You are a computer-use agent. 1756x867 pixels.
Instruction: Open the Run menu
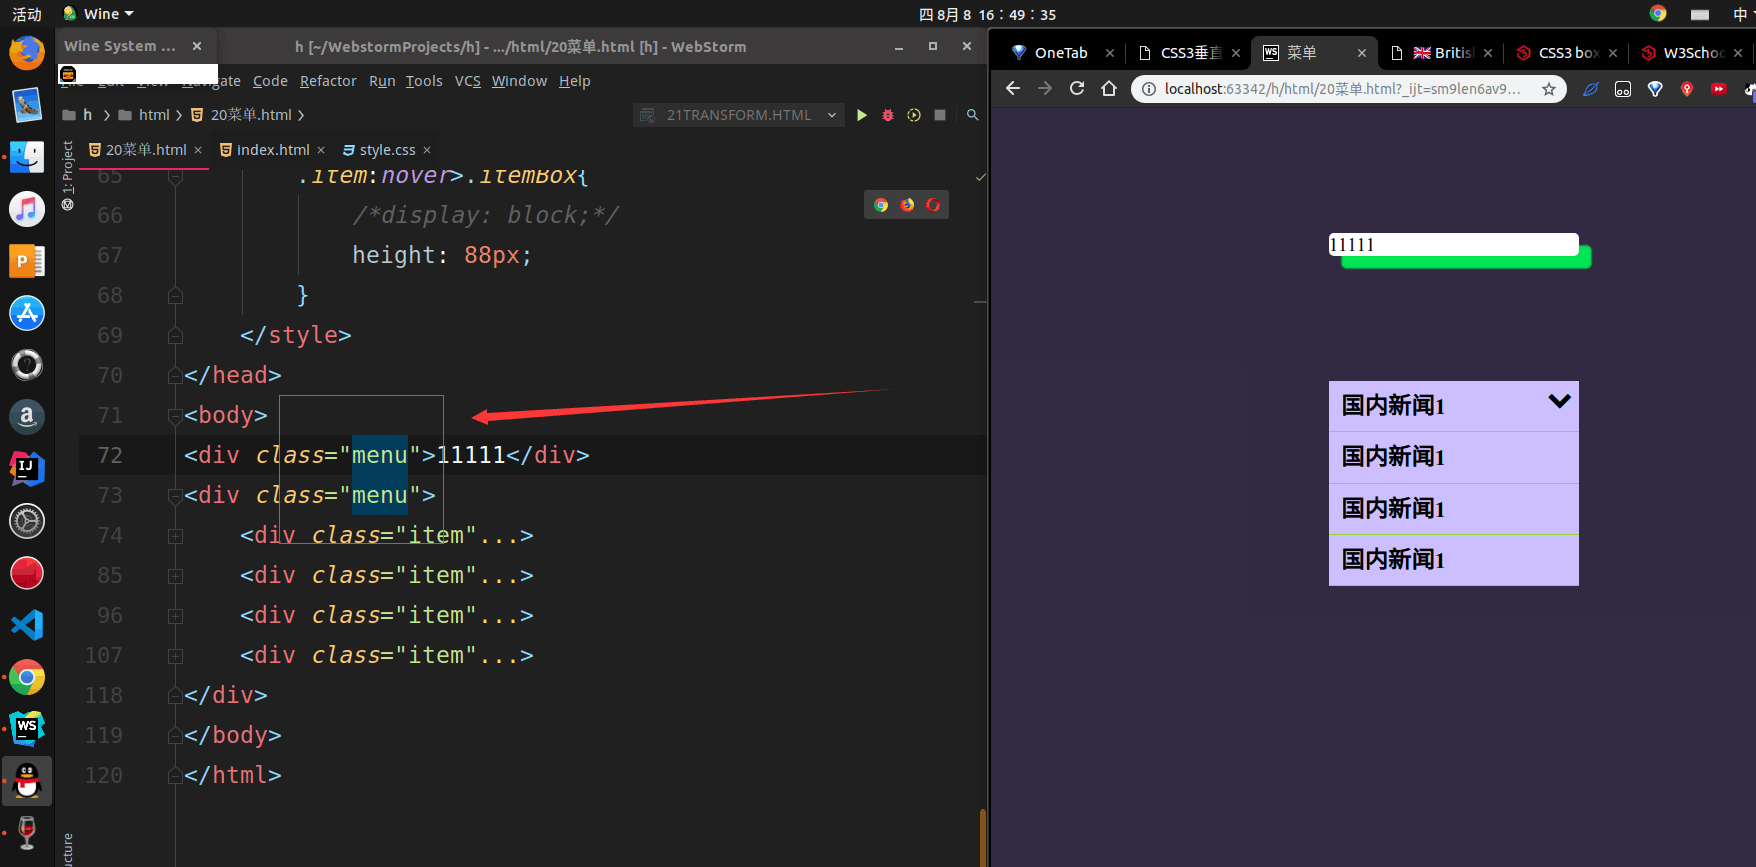pyautogui.click(x=382, y=81)
